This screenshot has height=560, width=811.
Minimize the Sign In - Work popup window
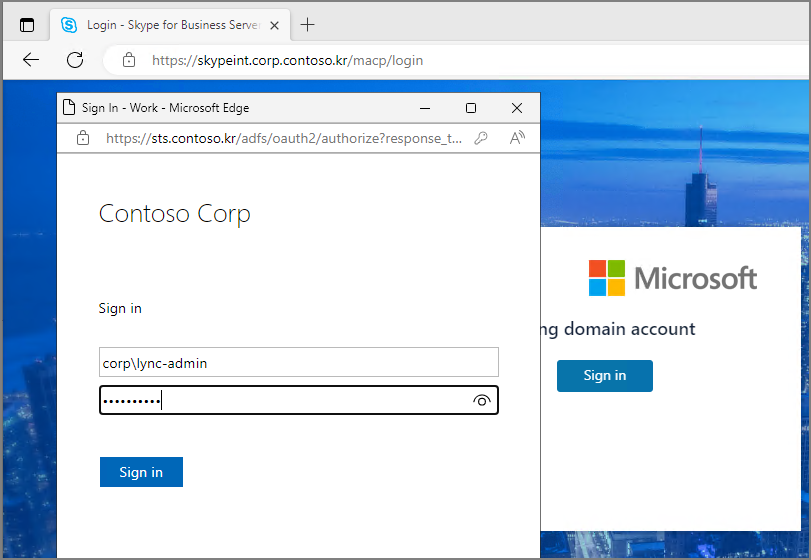pos(425,108)
